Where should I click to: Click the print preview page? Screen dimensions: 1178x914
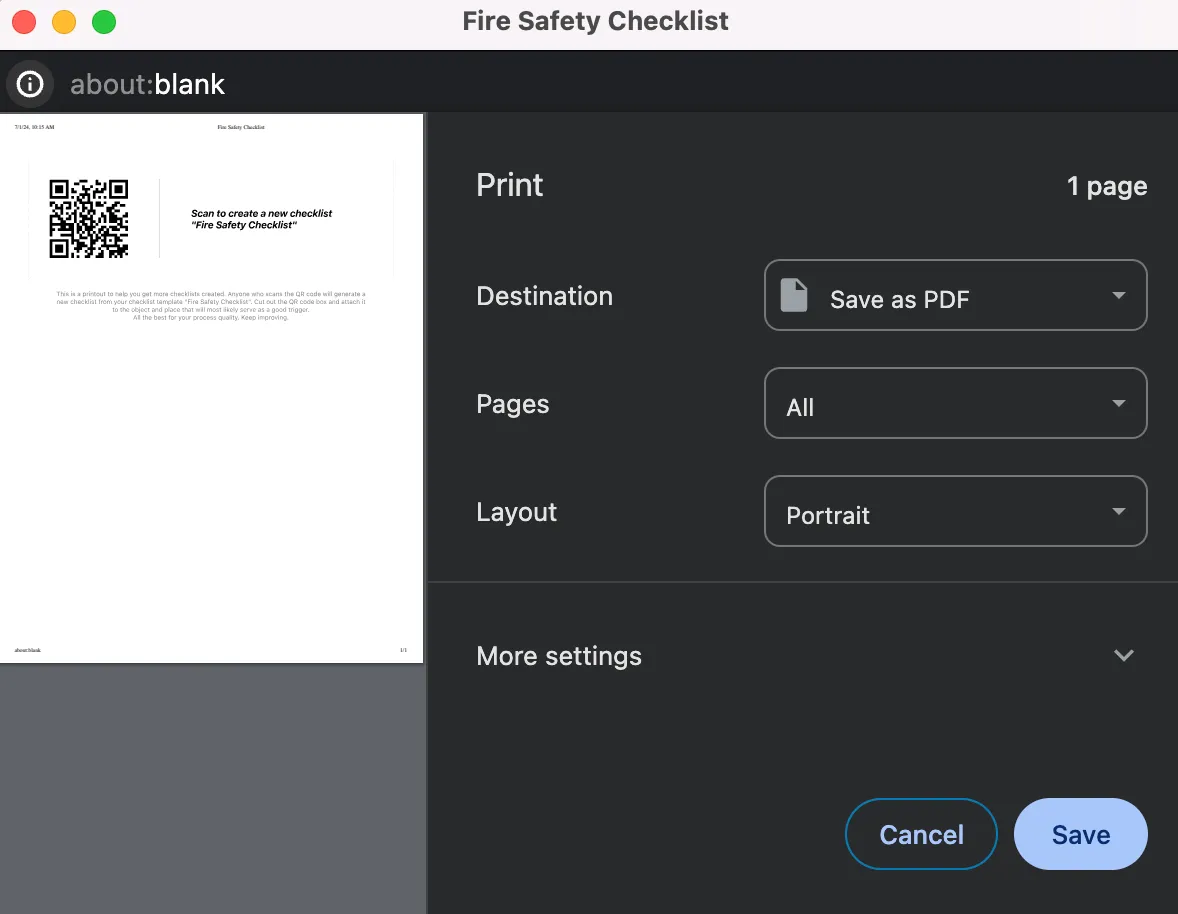tap(211, 388)
